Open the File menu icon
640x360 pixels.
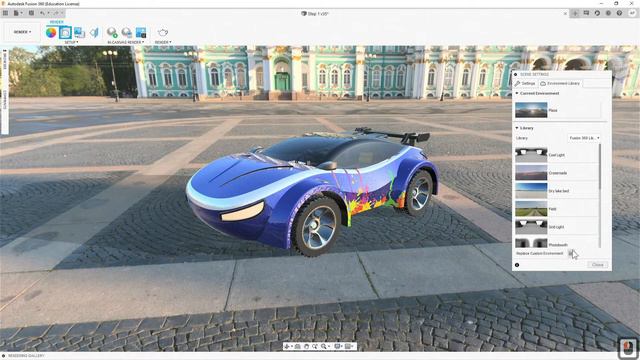[x=17, y=13]
